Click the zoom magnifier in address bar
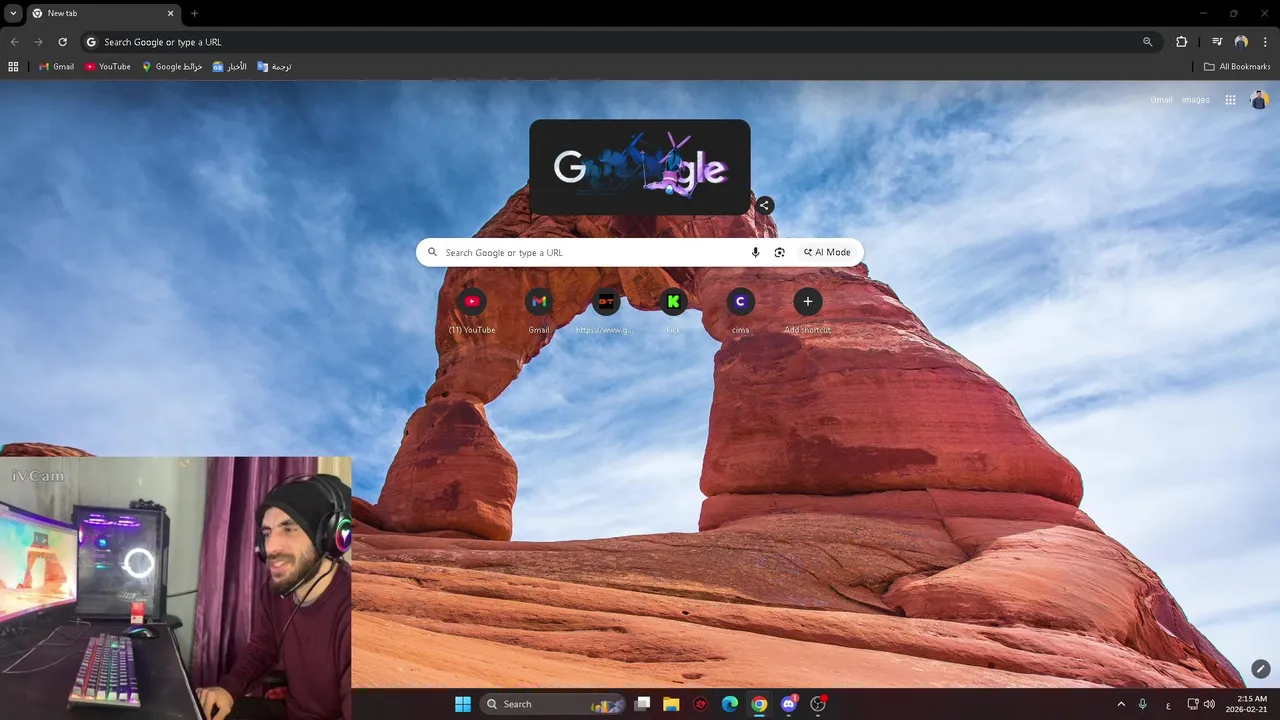 click(1147, 42)
